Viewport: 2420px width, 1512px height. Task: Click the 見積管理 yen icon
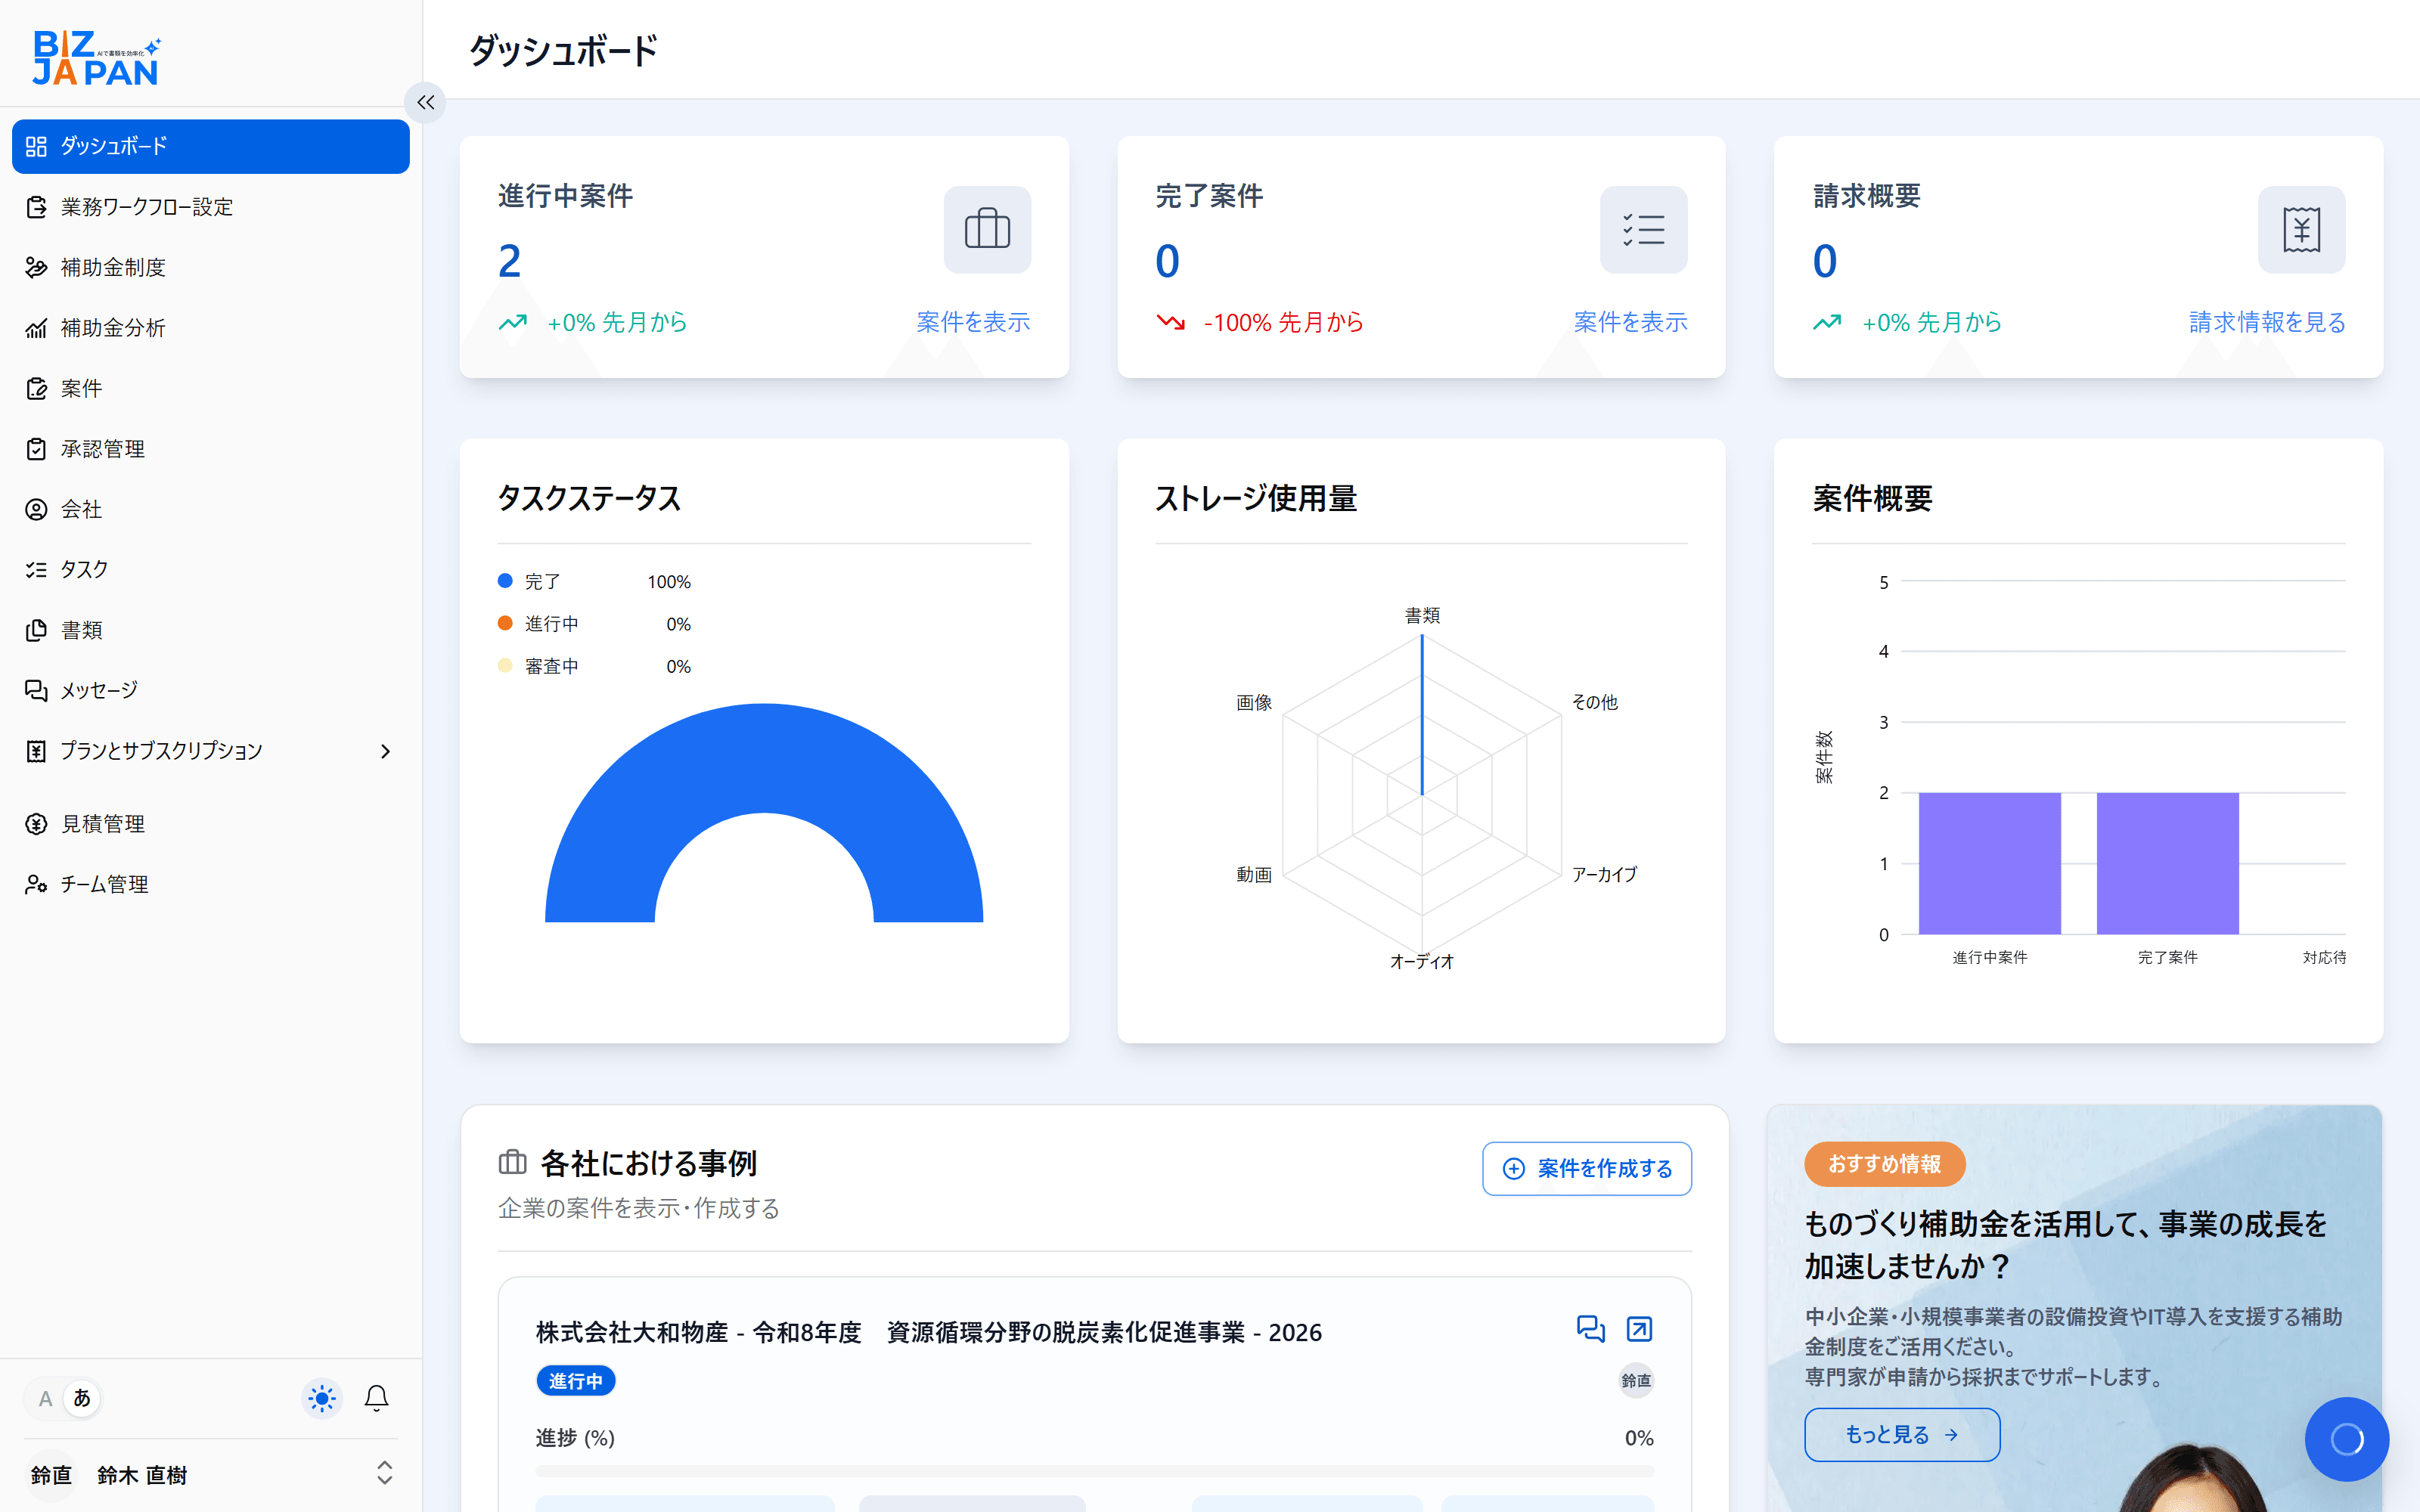point(36,824)
